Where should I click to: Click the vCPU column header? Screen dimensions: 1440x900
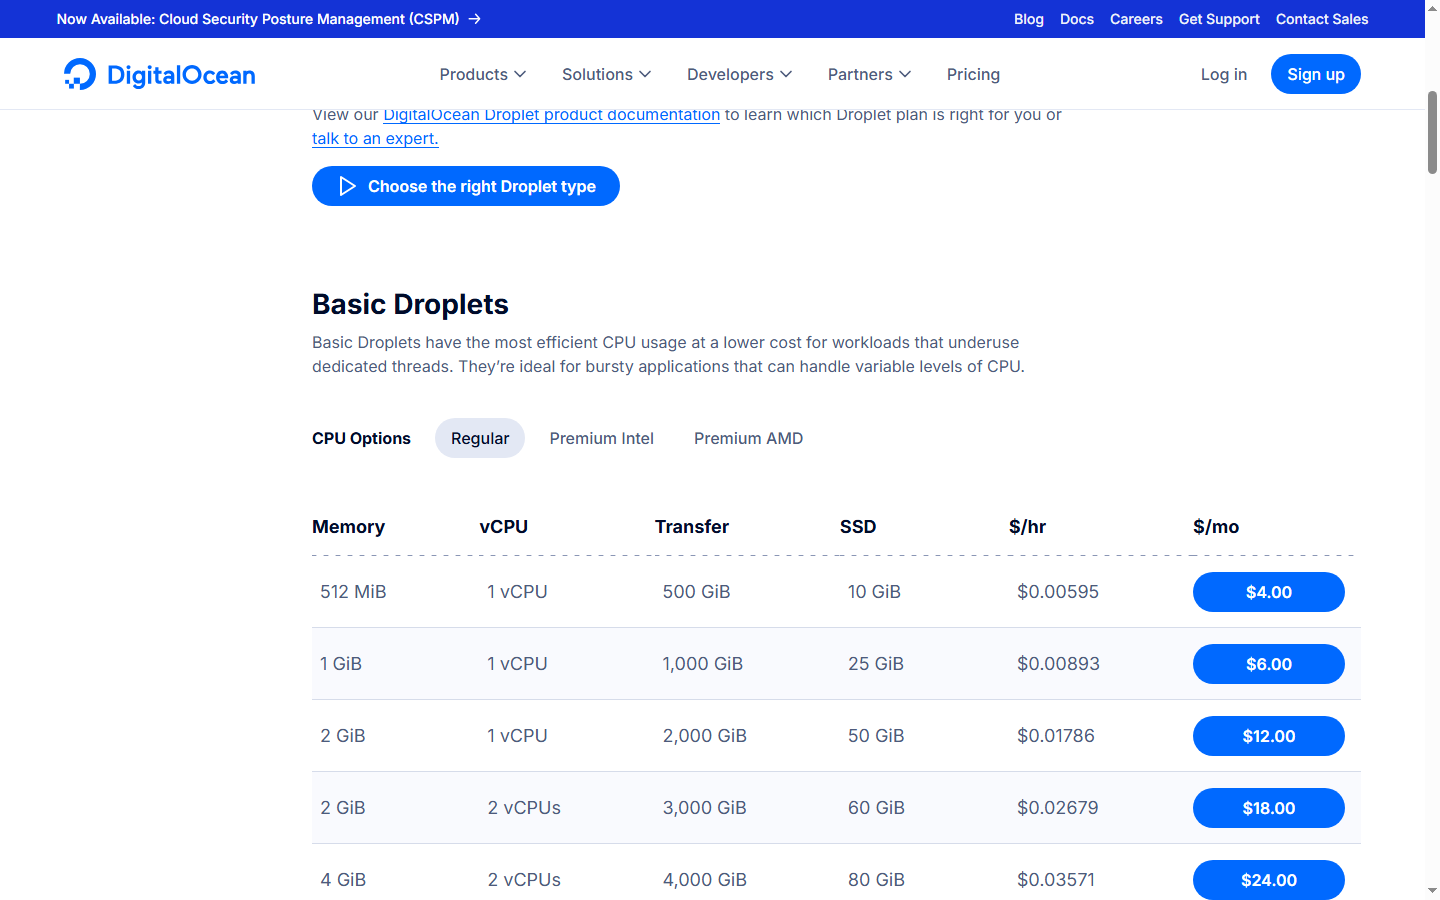(x=503, y=527)
